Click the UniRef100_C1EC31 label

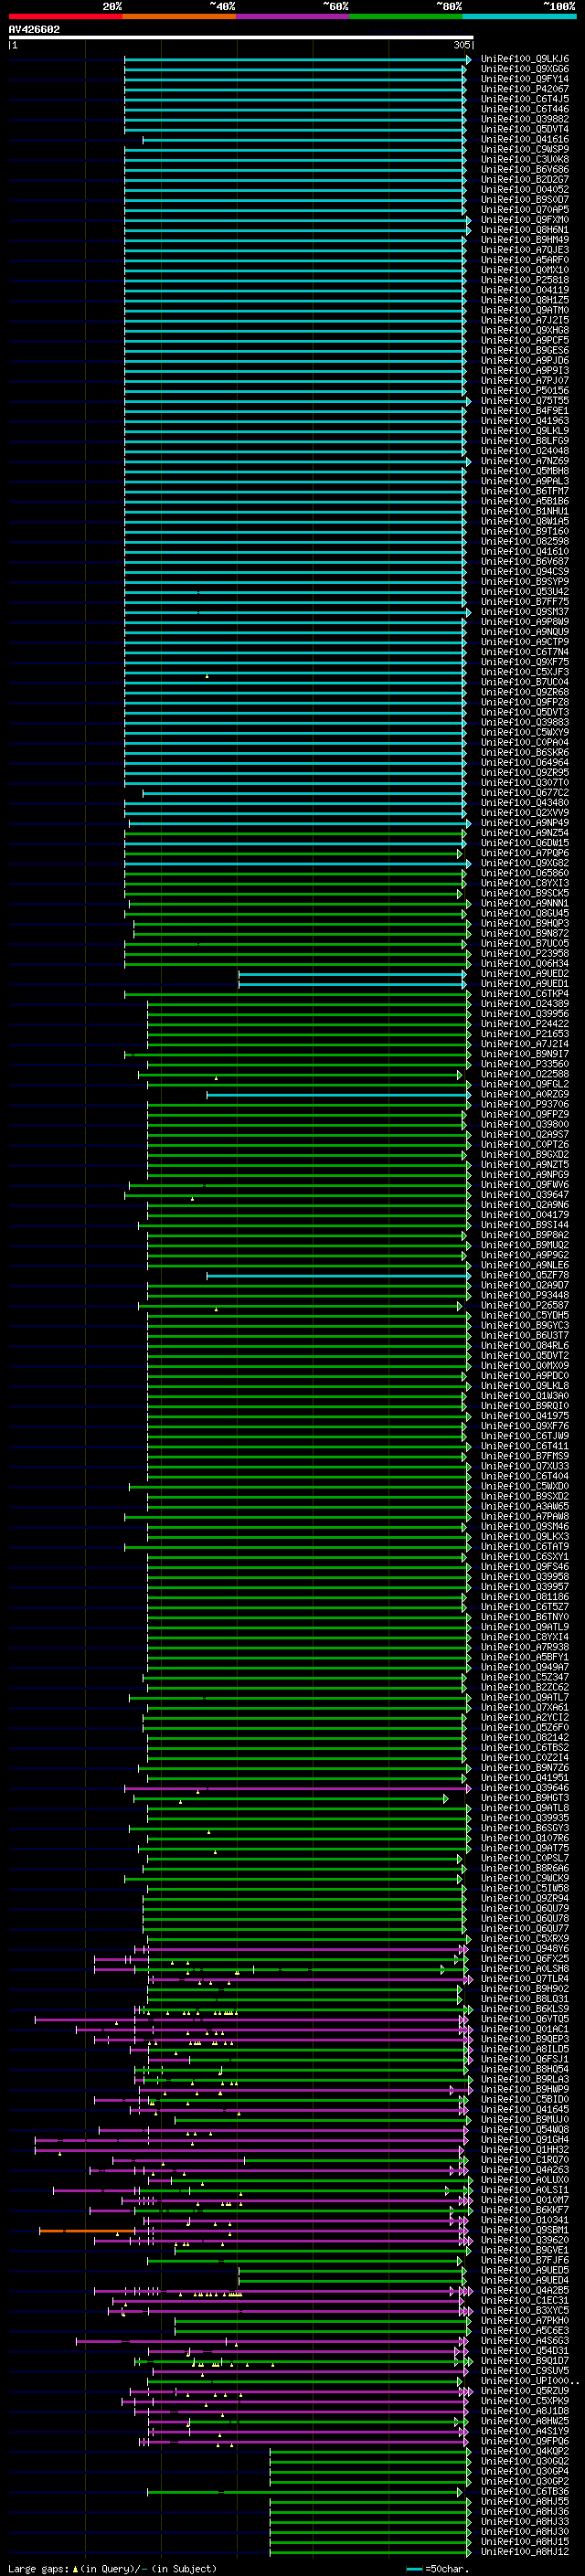click(x=525, y=2300)
